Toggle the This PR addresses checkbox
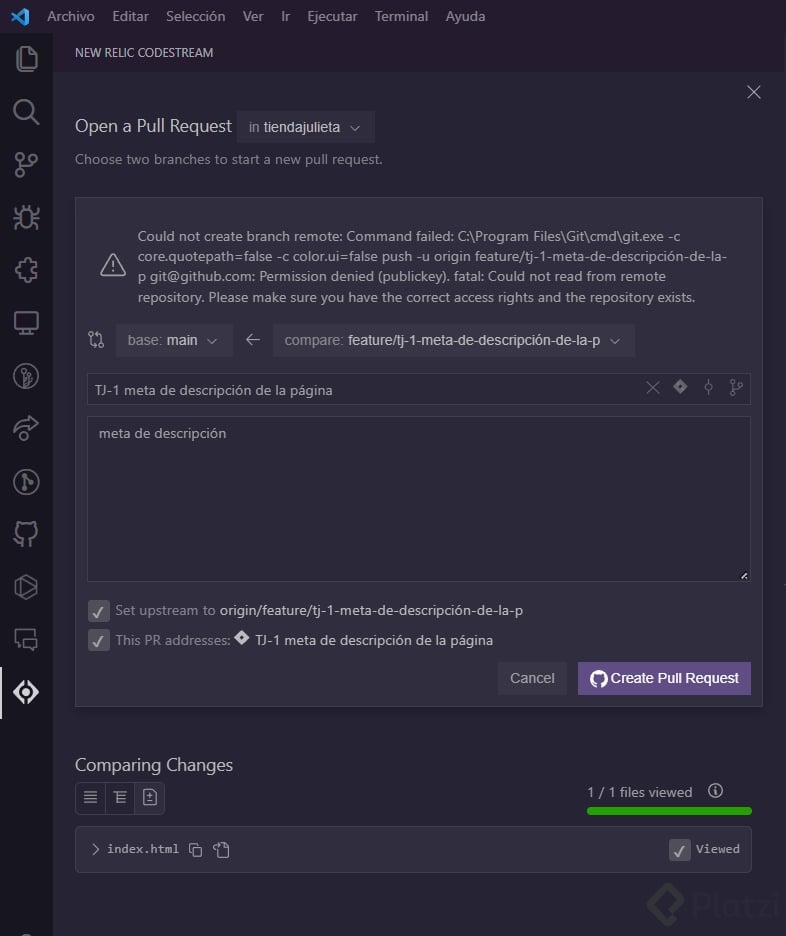Image resolution: width=786 pixels, height=936 pixels. tap(98, 640)
